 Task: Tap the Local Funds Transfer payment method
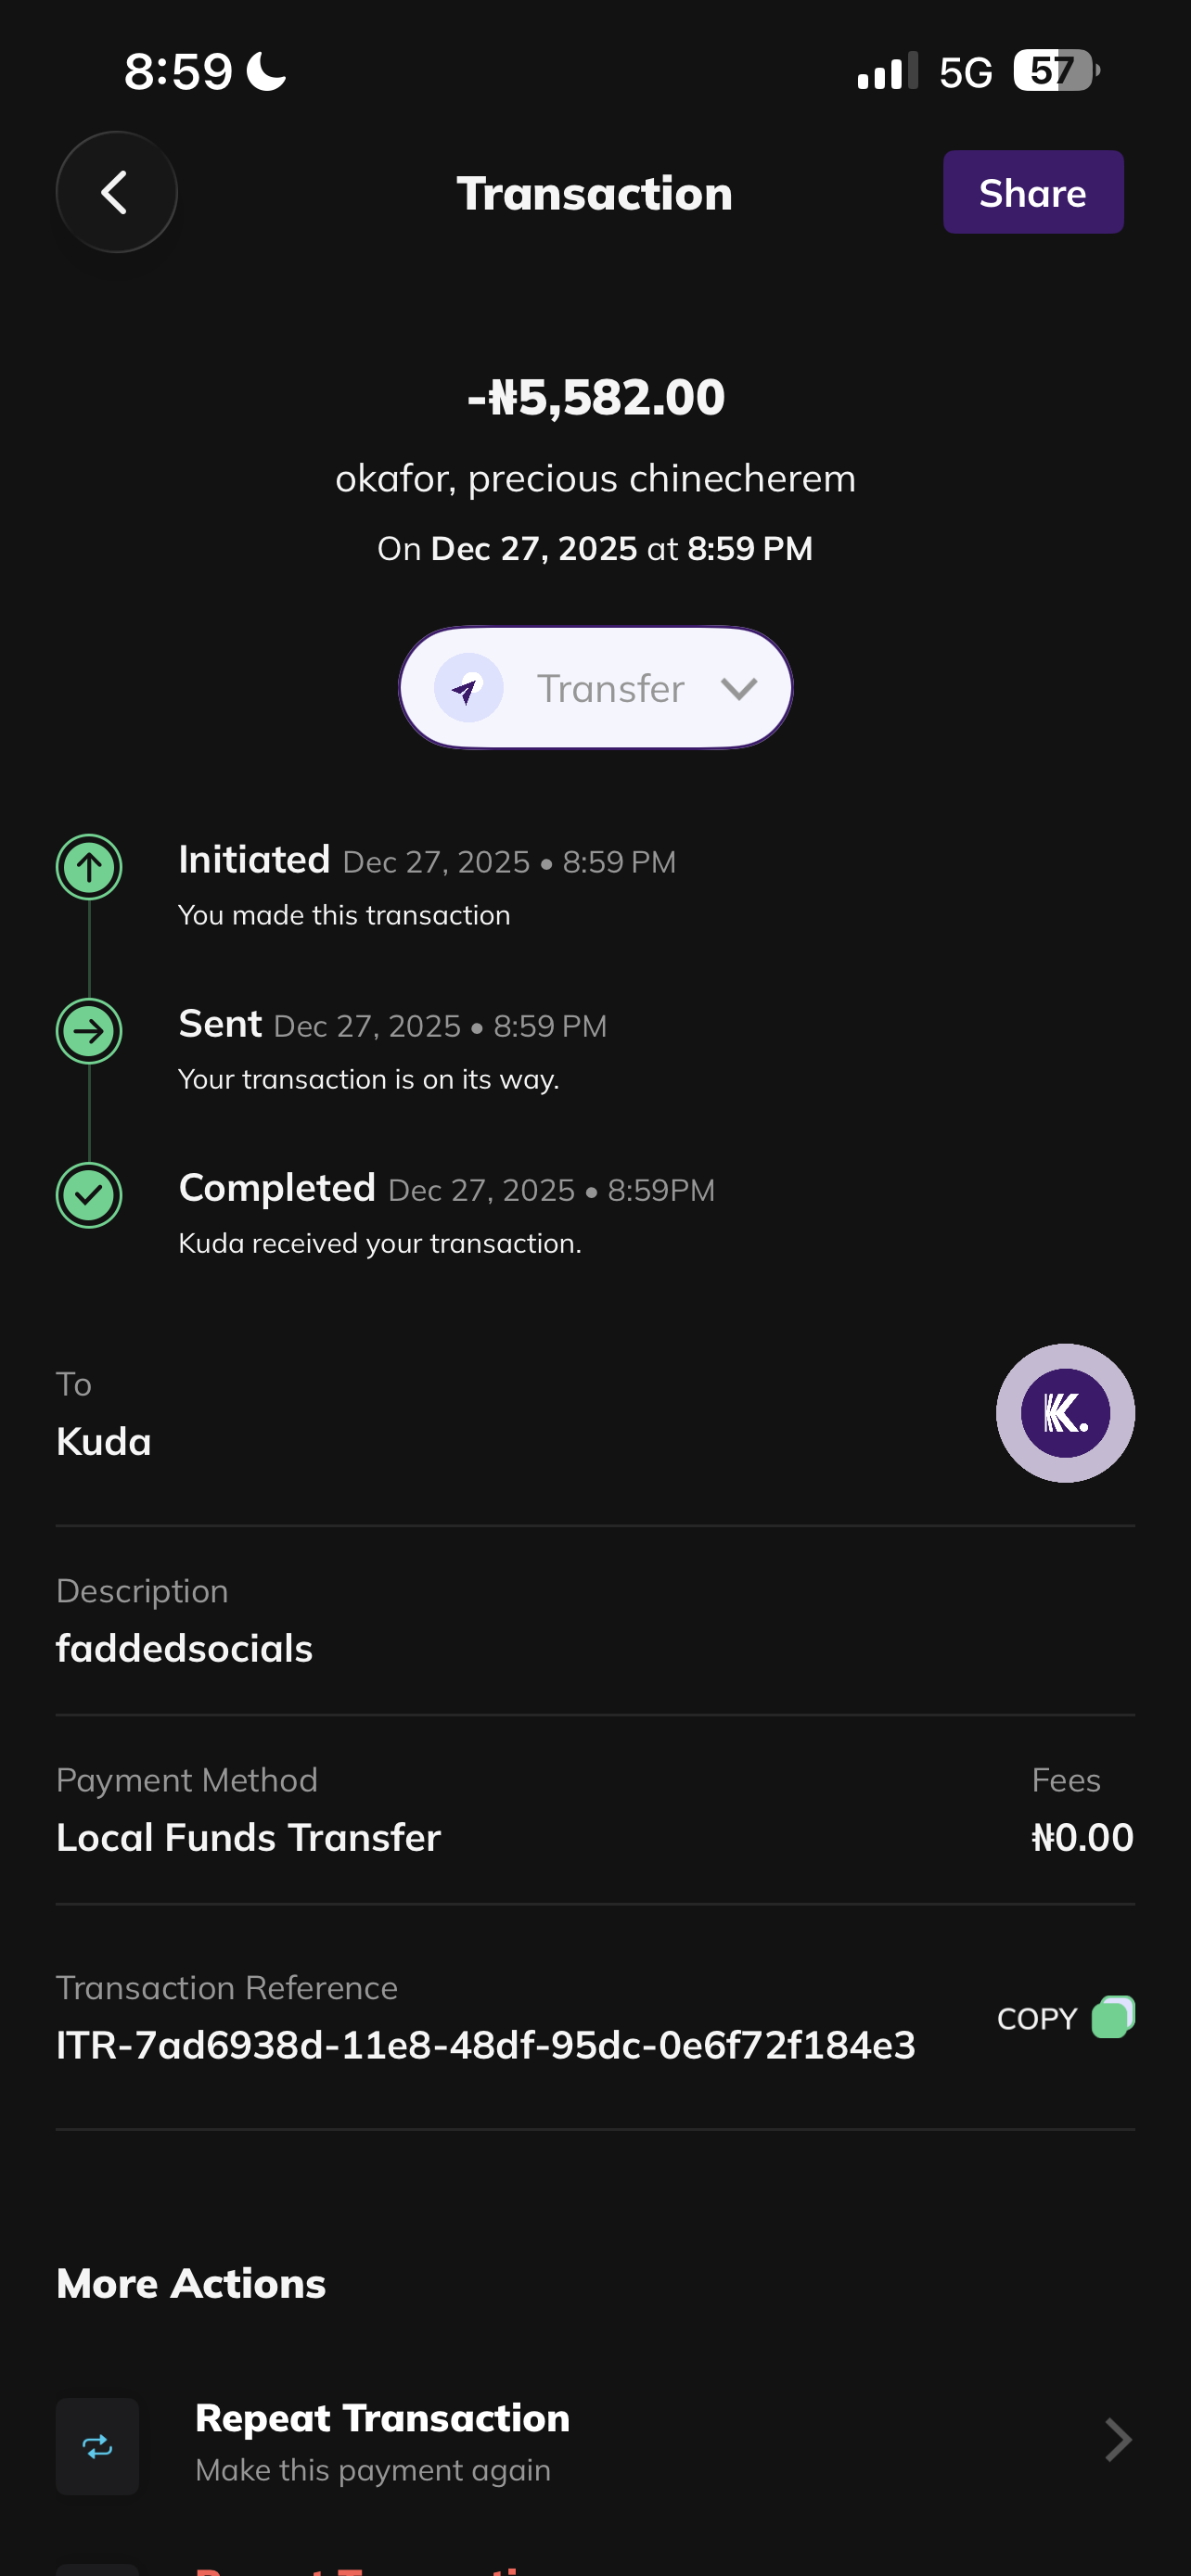[249, 1837]
